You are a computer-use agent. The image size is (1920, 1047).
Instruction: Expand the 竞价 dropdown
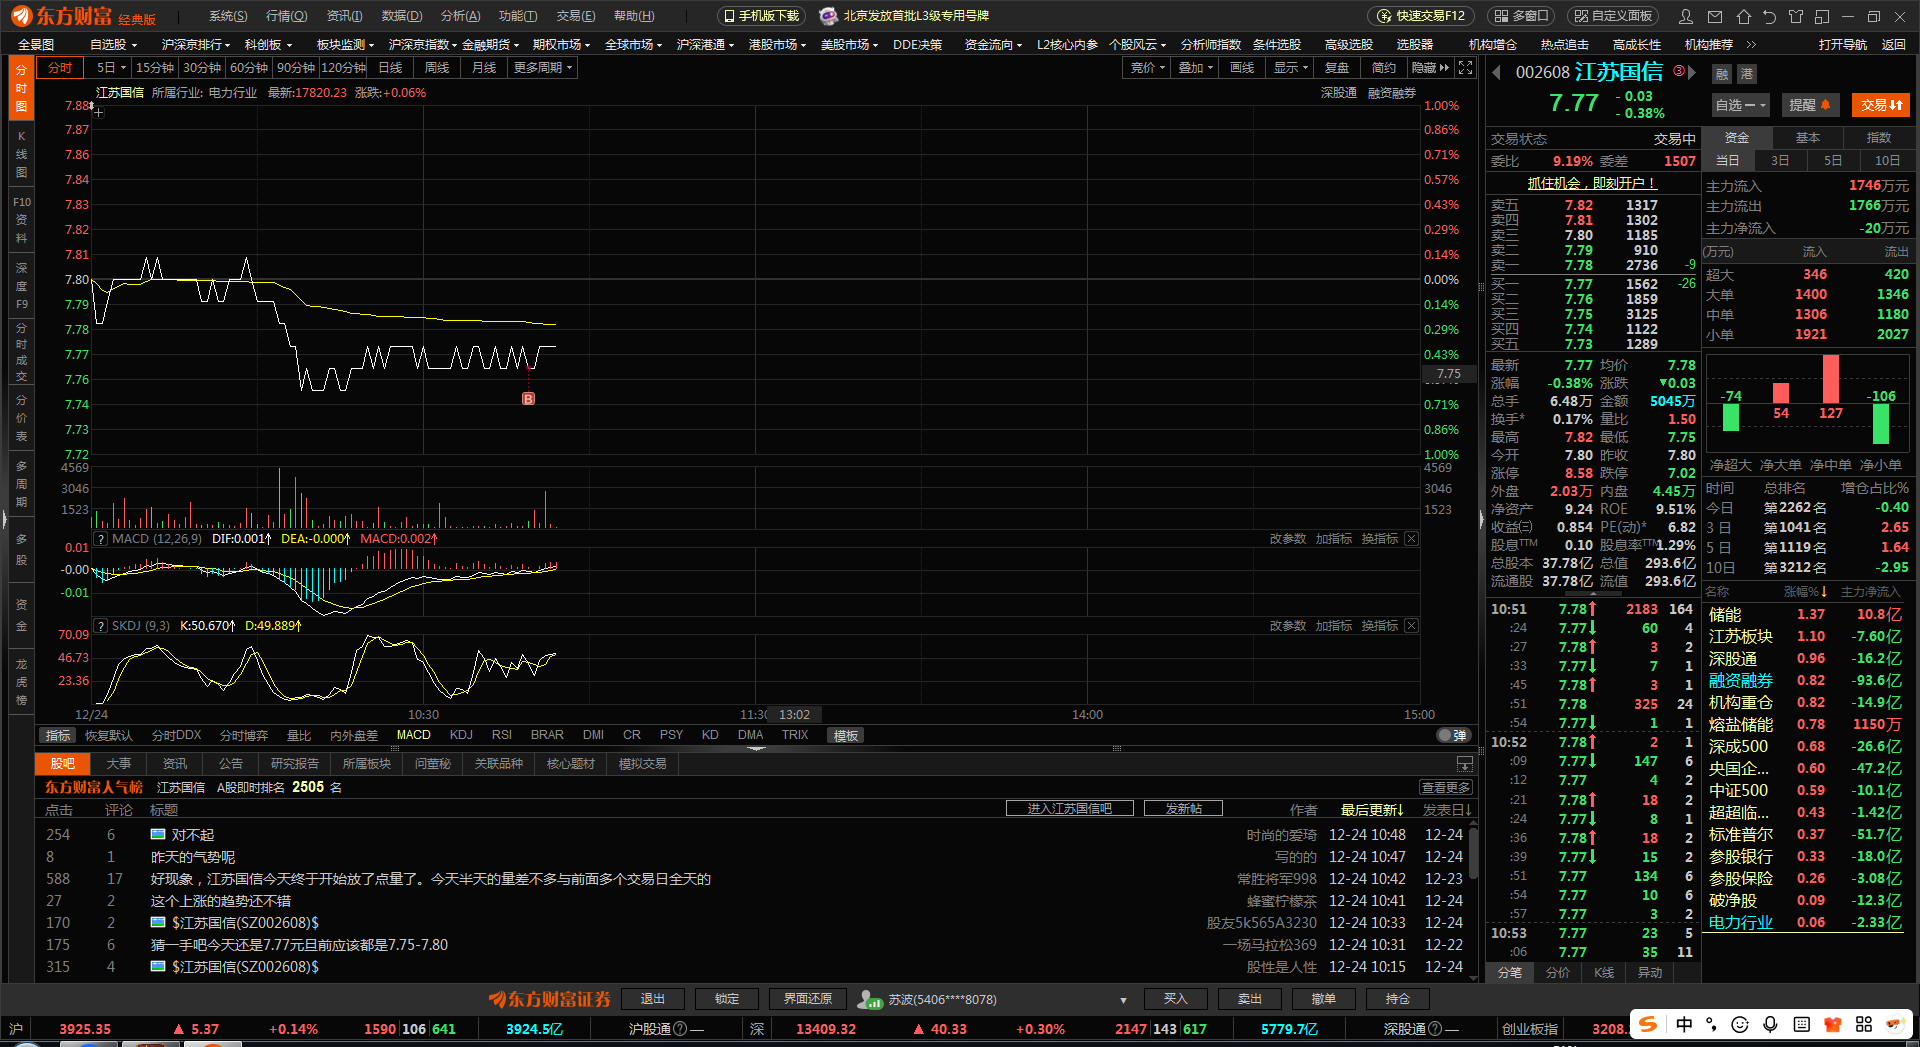point(1148,68)
